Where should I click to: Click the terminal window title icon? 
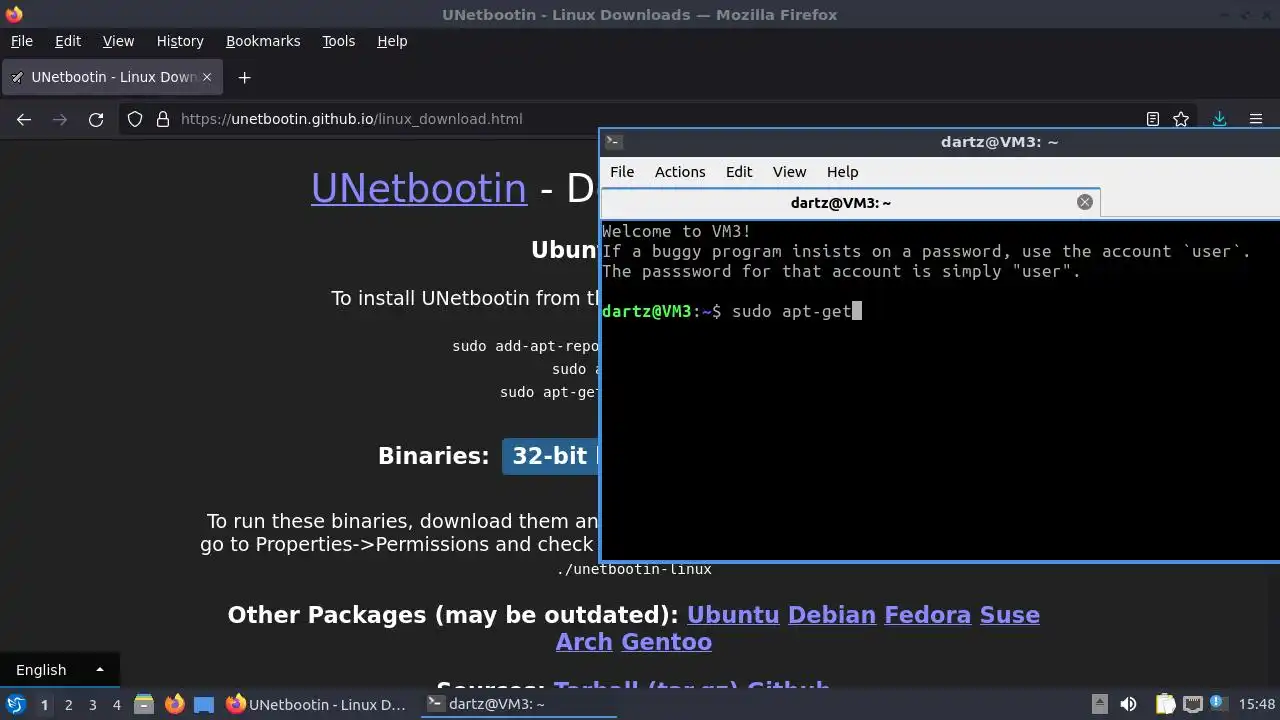tap(614, 142)
